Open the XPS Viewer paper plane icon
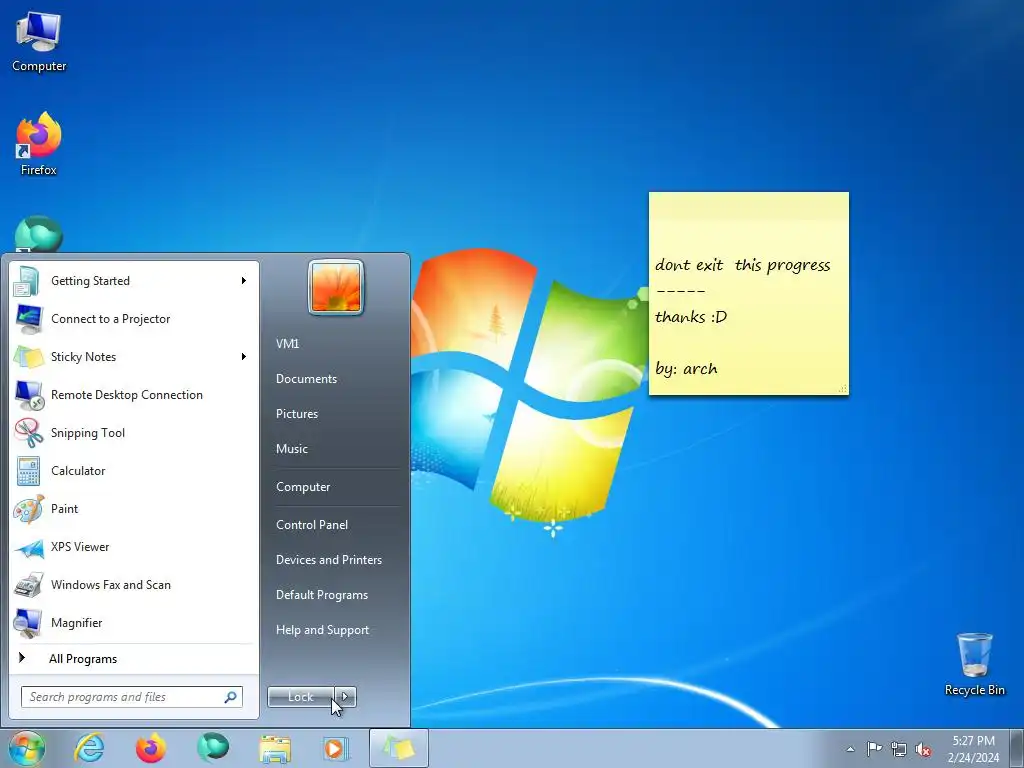1024x768 pixels. 27,547
